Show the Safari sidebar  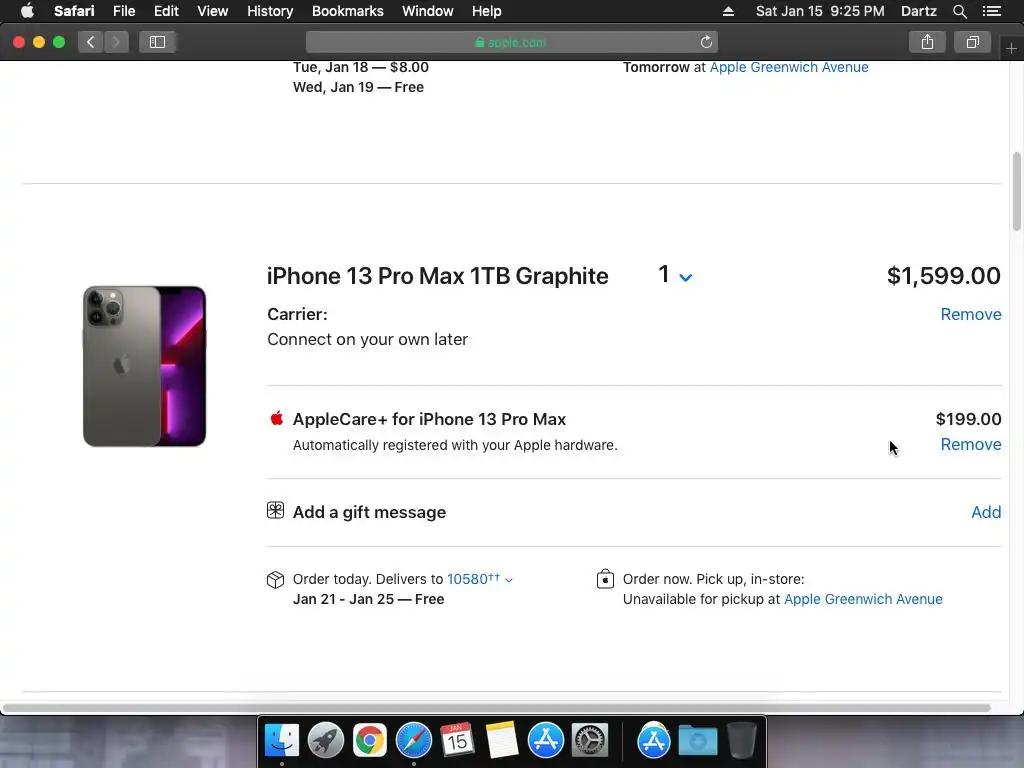click(x=157, y=42)
